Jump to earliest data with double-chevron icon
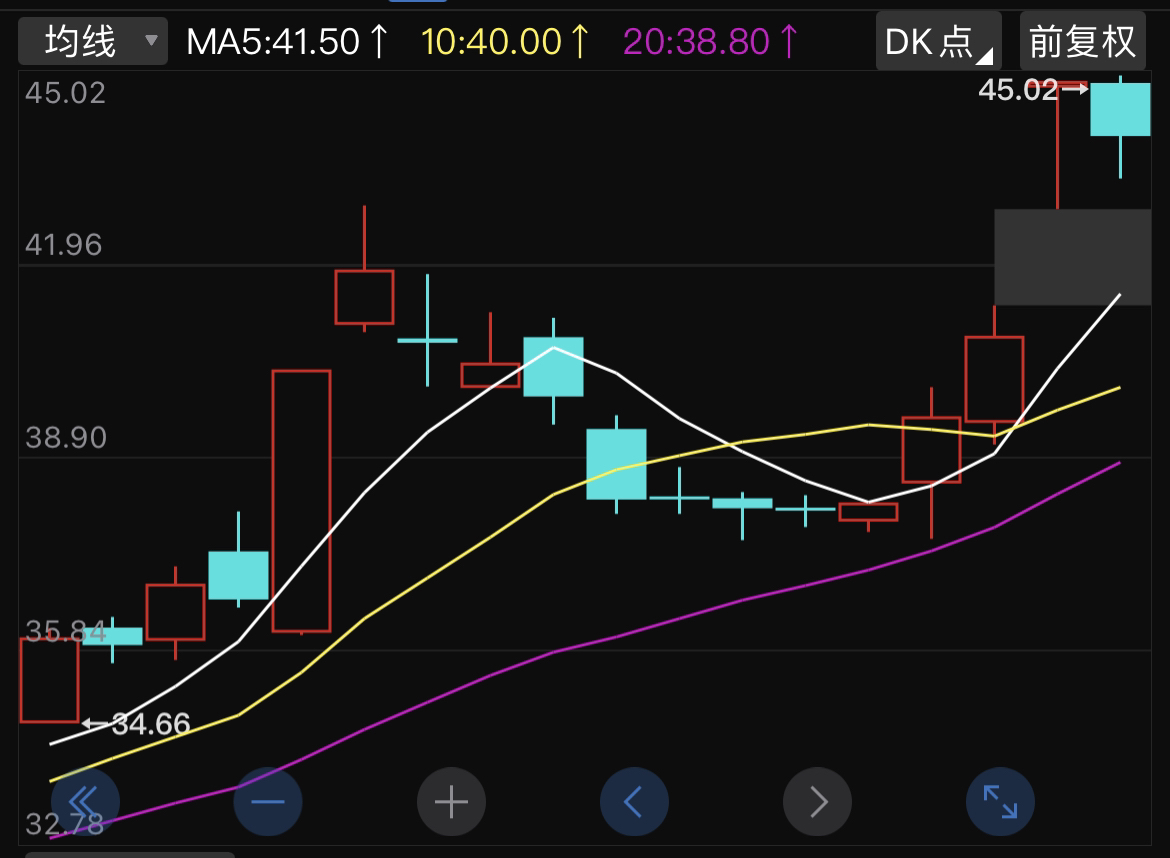 85,801
